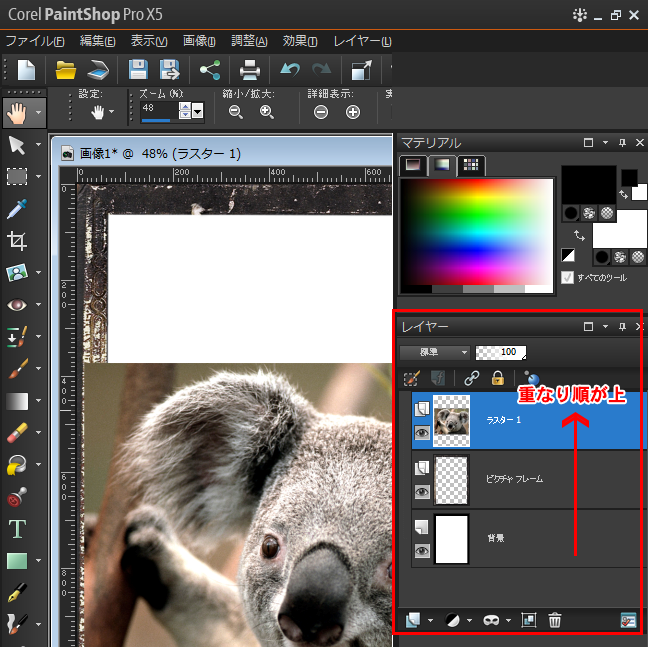
Task: Select the Dropper tool
Action: [x=17, y=209]
